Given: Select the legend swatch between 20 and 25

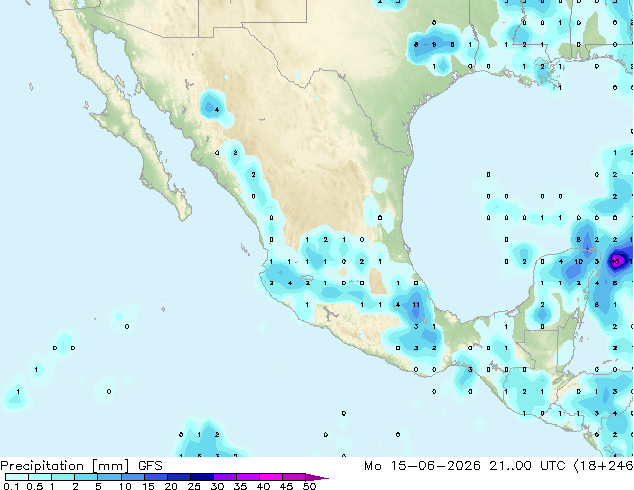Looking at the screenshot, I should [x=179, y=477].
